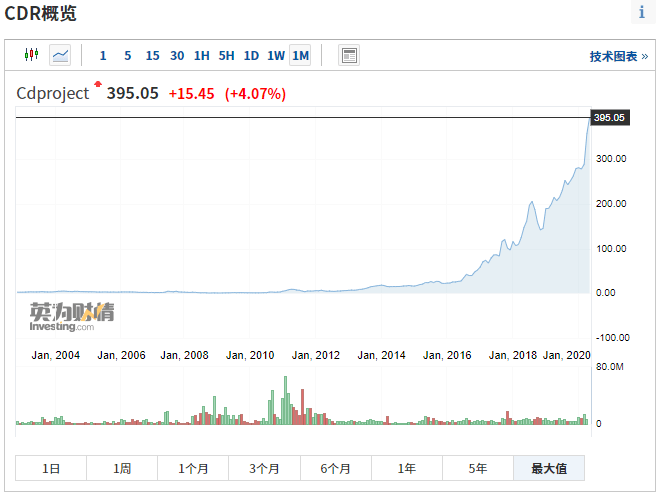658x494 pixels.
Task: Set interval to 1 minute
Action: [103, 56]
